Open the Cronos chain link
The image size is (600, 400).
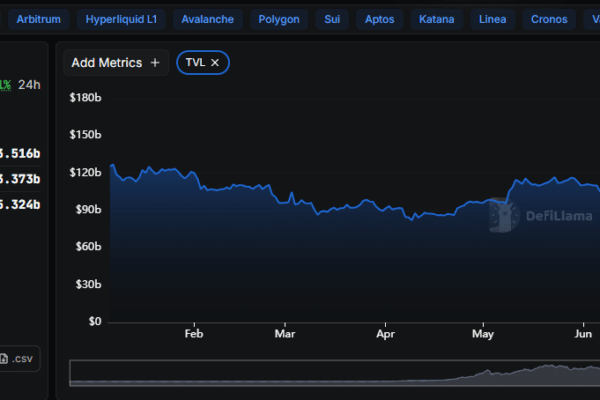click(549, 19)
